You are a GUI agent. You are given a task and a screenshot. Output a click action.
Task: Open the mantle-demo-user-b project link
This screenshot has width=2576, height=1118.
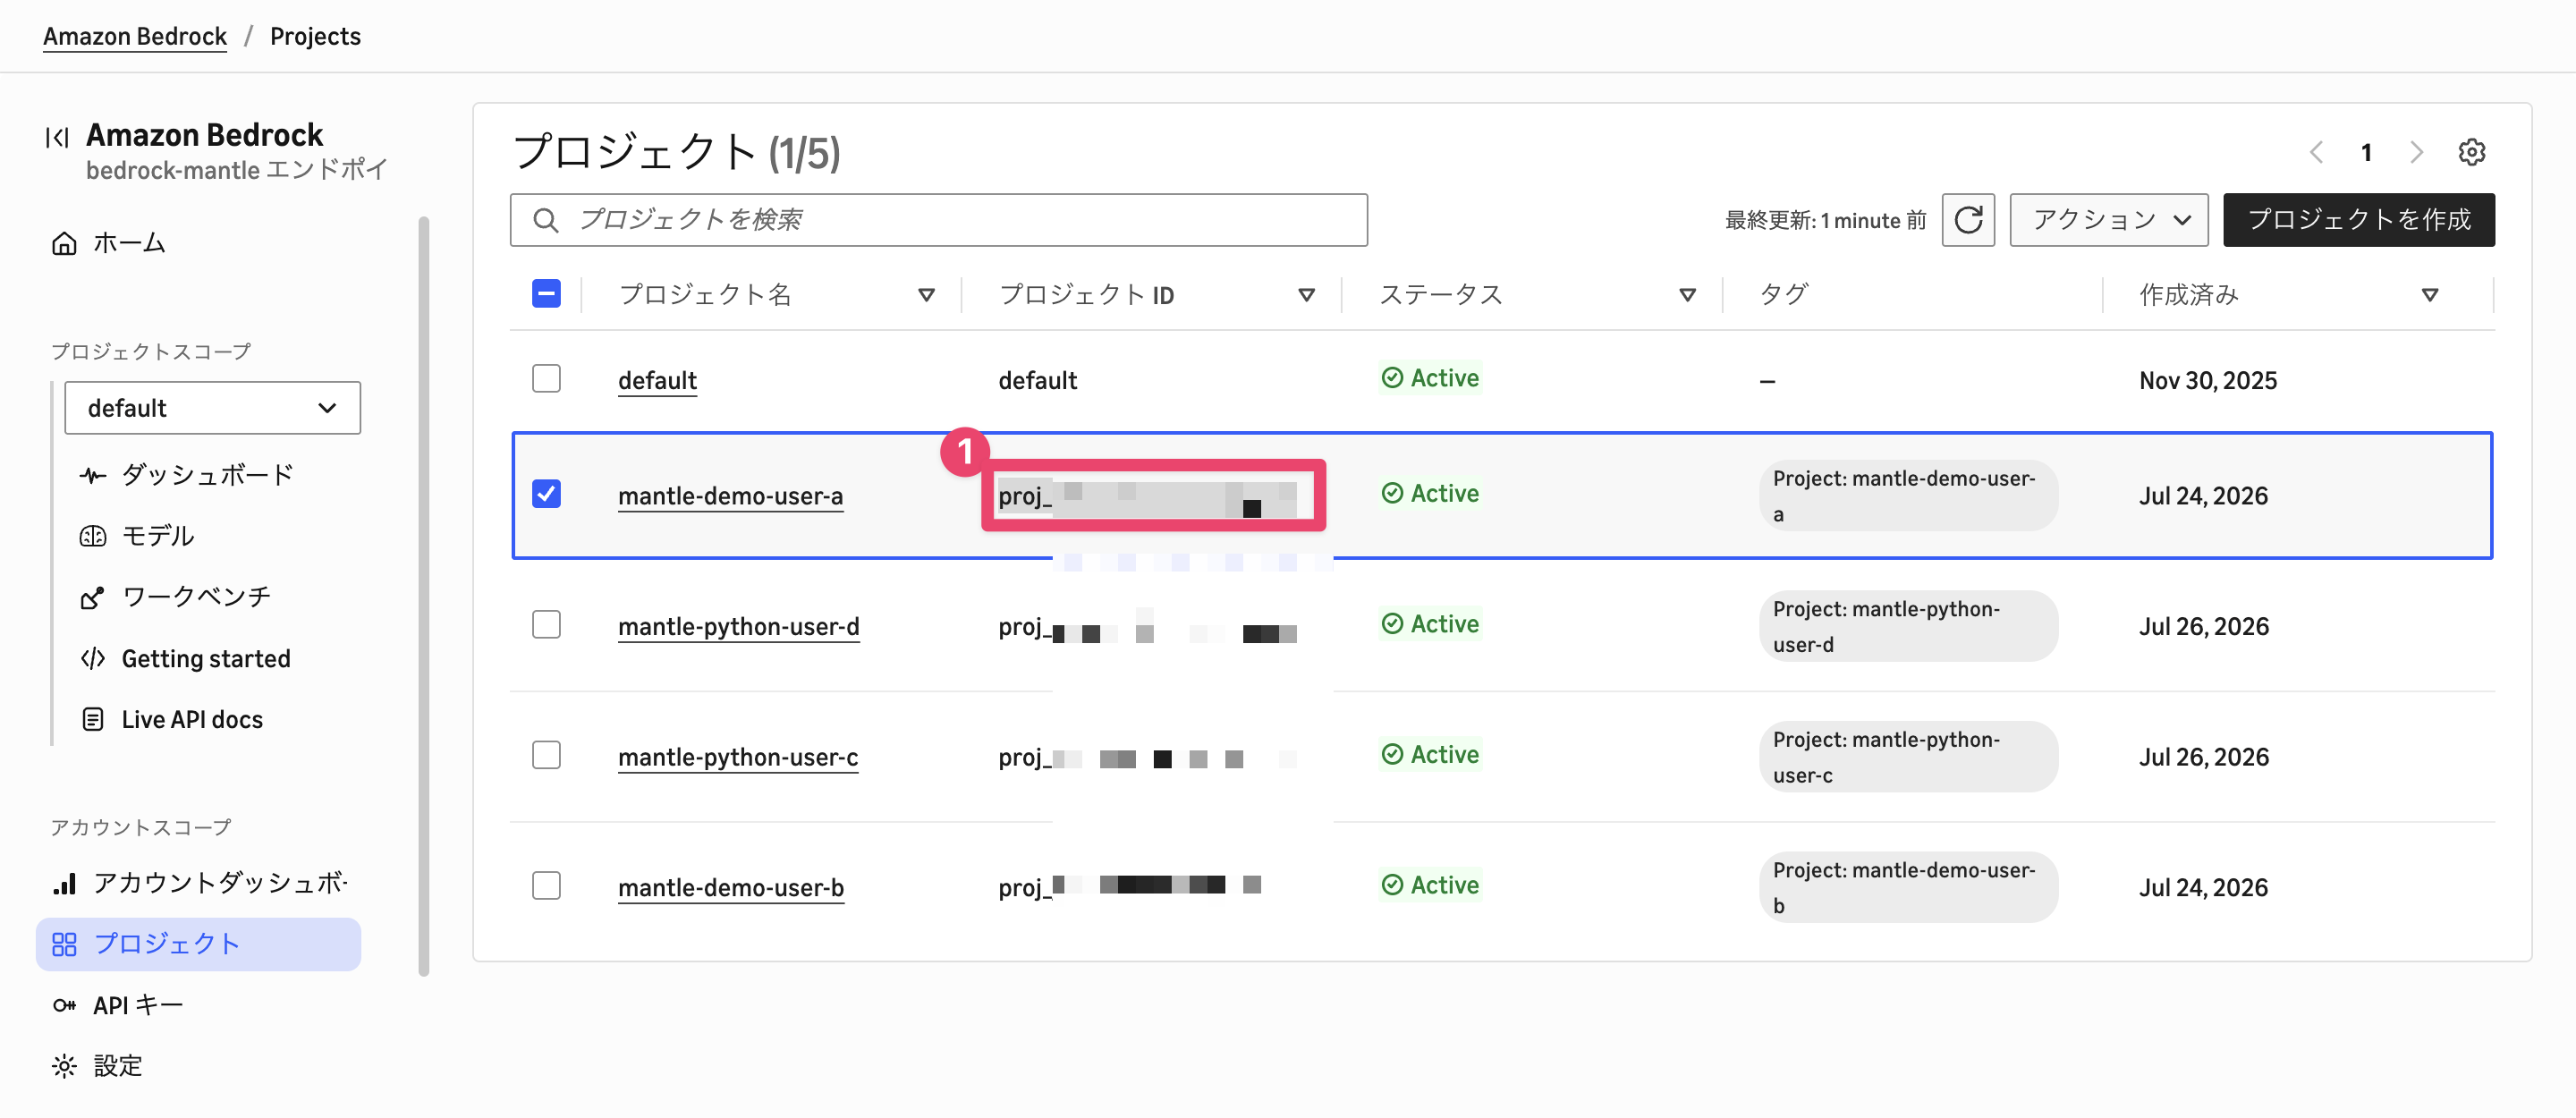(731, 888)
